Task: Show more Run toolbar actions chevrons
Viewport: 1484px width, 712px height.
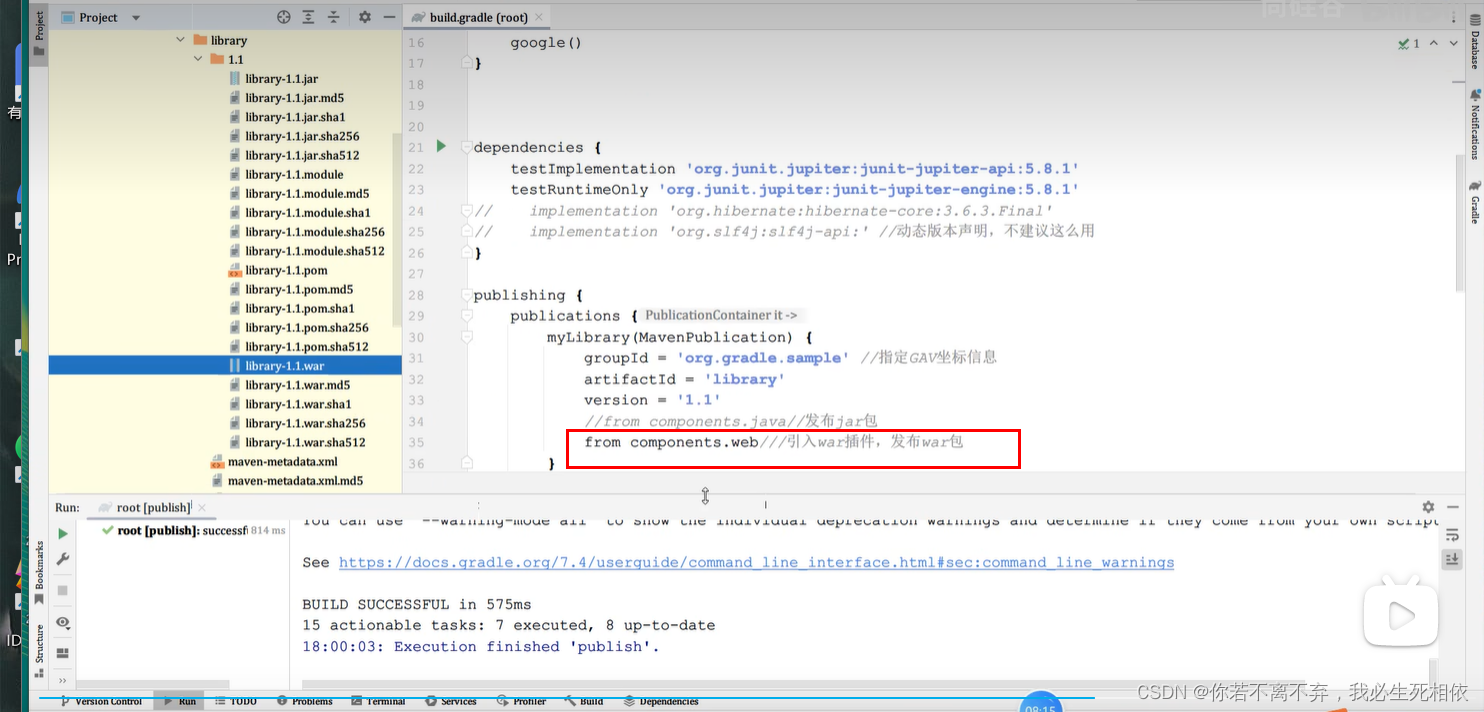Action: [x=62, y=679]
